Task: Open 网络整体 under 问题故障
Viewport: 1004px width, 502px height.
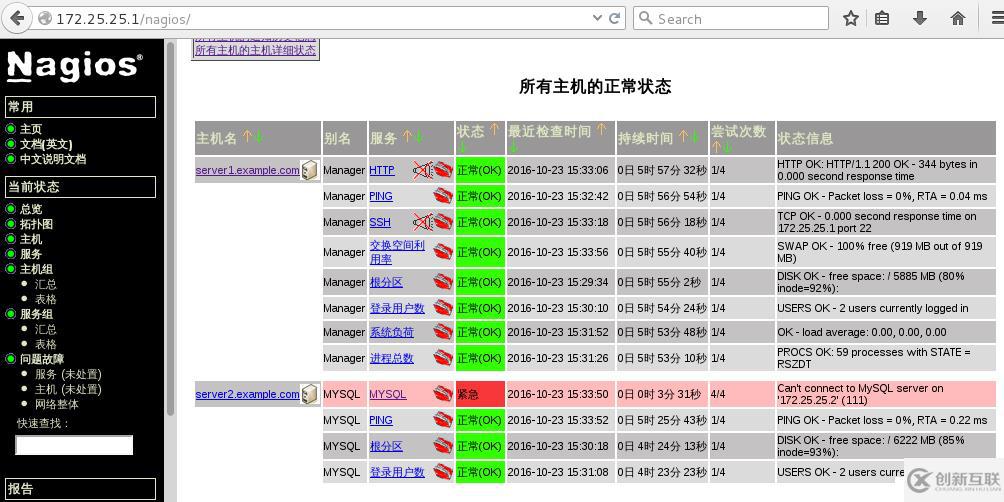Action: [x=57, y=405]
